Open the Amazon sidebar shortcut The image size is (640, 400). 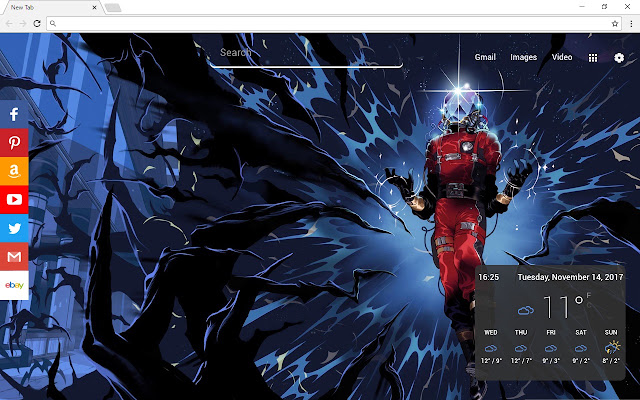pos(14,171)
